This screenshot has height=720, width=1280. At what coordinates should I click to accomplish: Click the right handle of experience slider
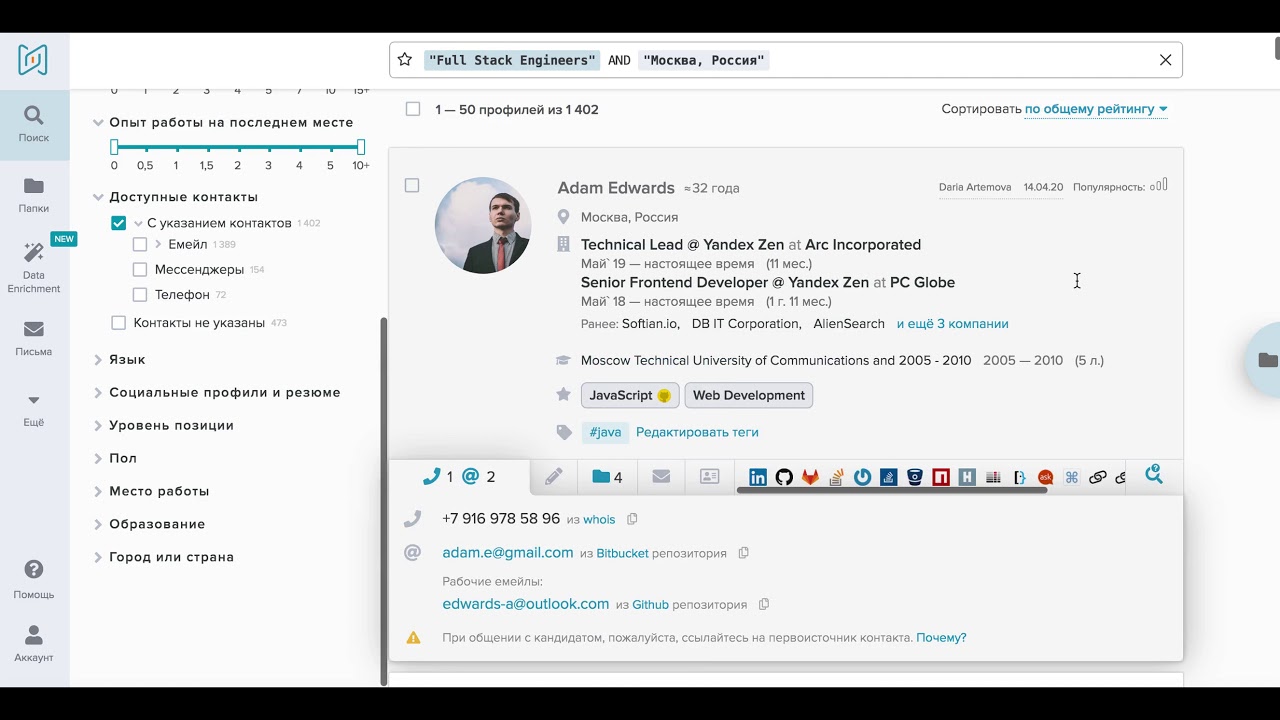[x=361, y=147]
